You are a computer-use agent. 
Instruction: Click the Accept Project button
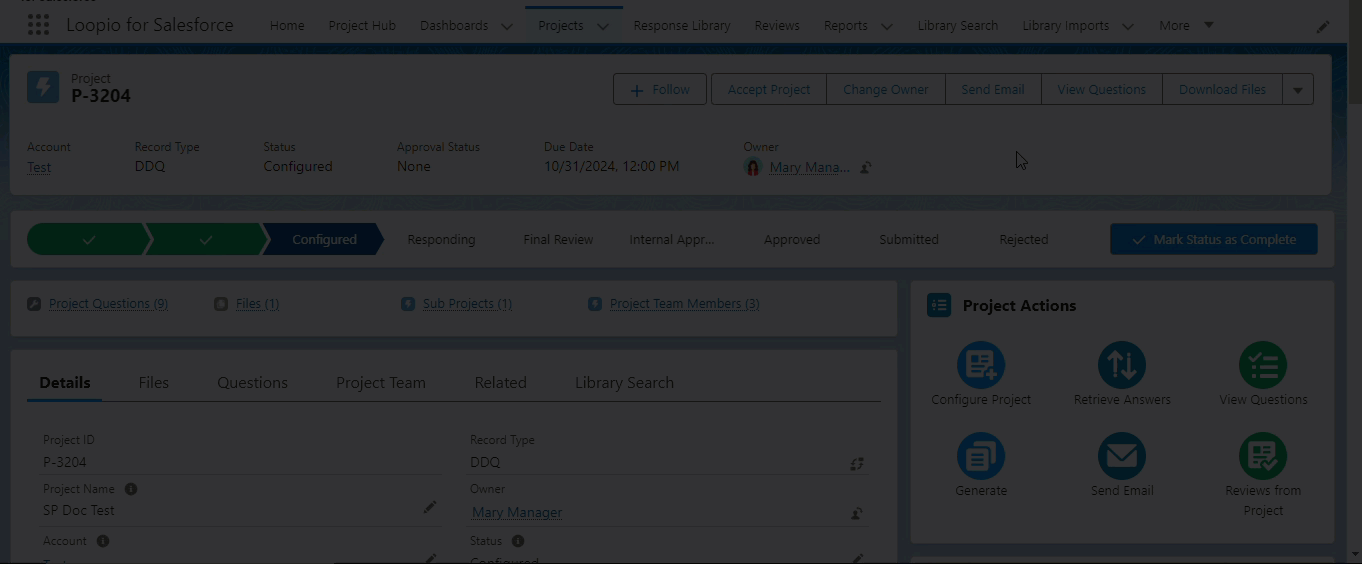pos(769,89)
